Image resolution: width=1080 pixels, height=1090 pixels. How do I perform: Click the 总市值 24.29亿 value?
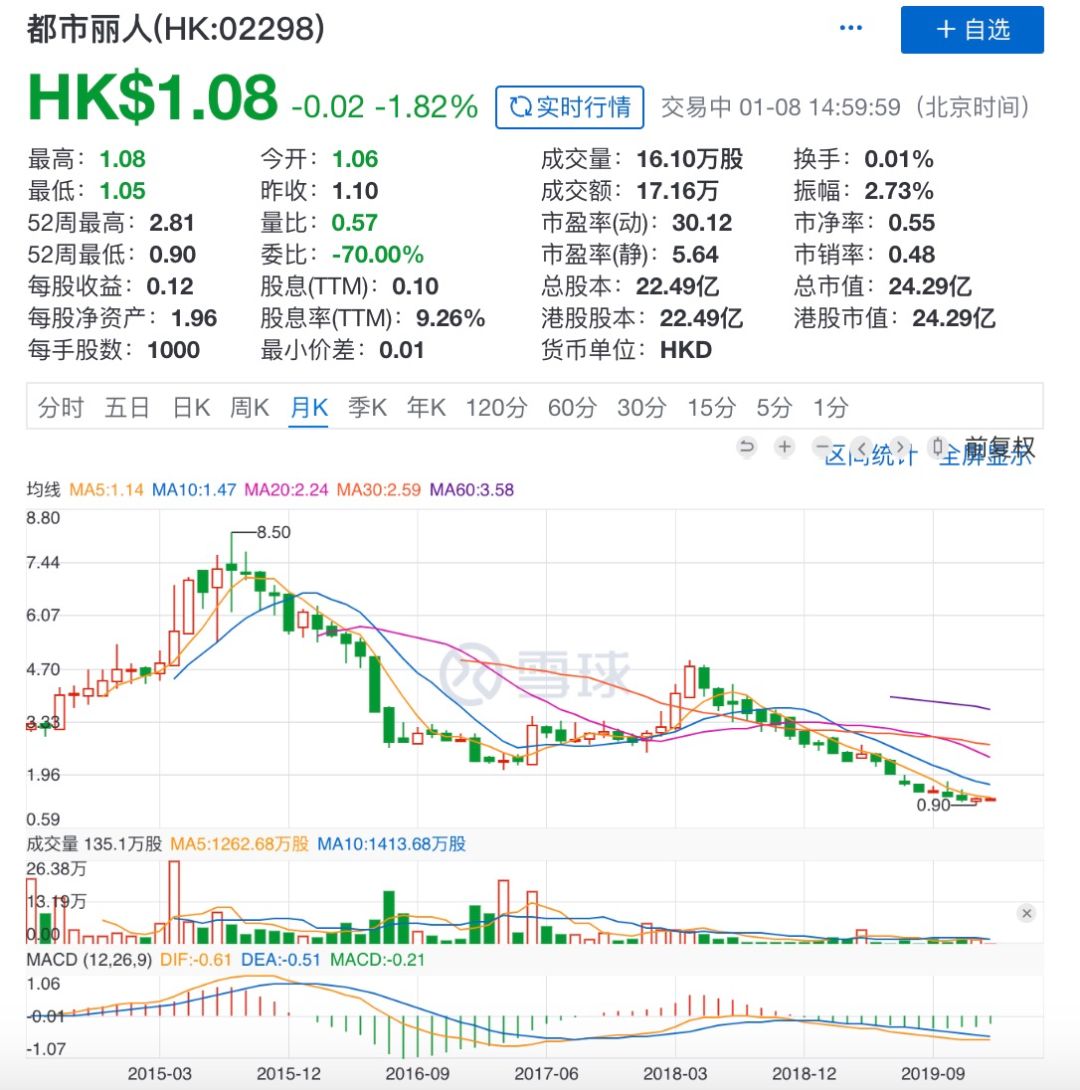[x=930, y=286]
